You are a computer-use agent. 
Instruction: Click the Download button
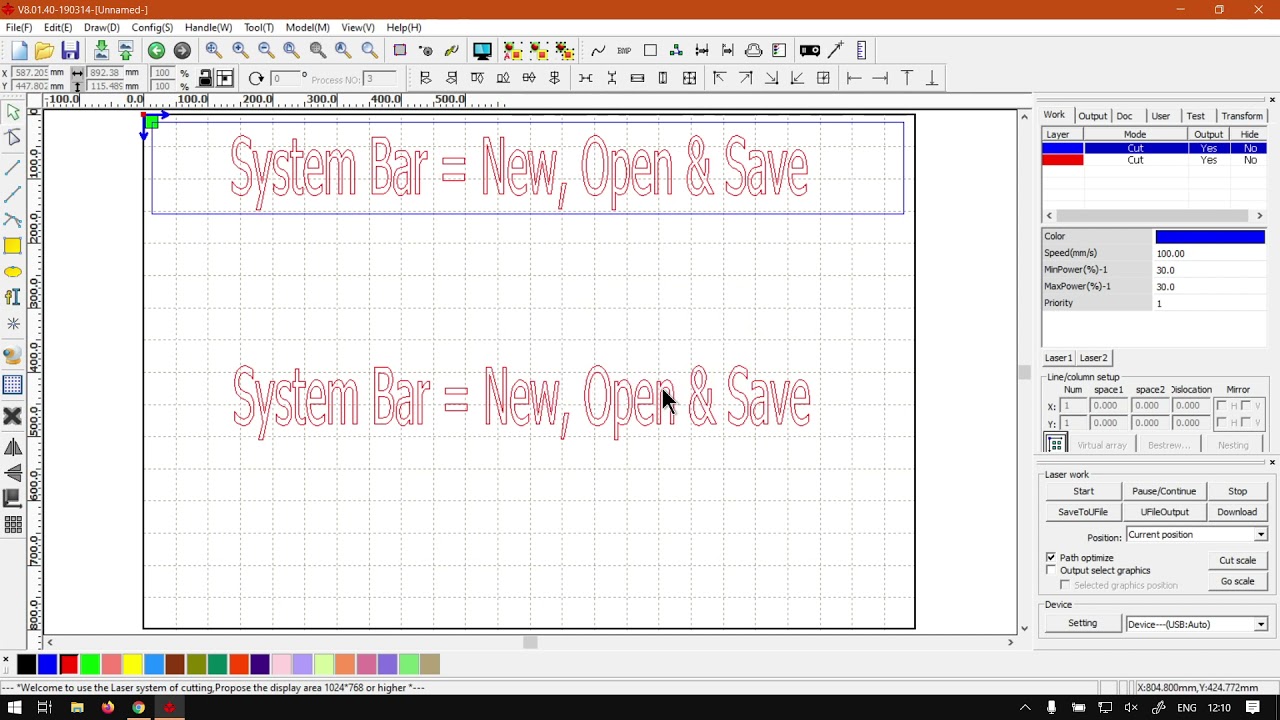click(1237, 512)
